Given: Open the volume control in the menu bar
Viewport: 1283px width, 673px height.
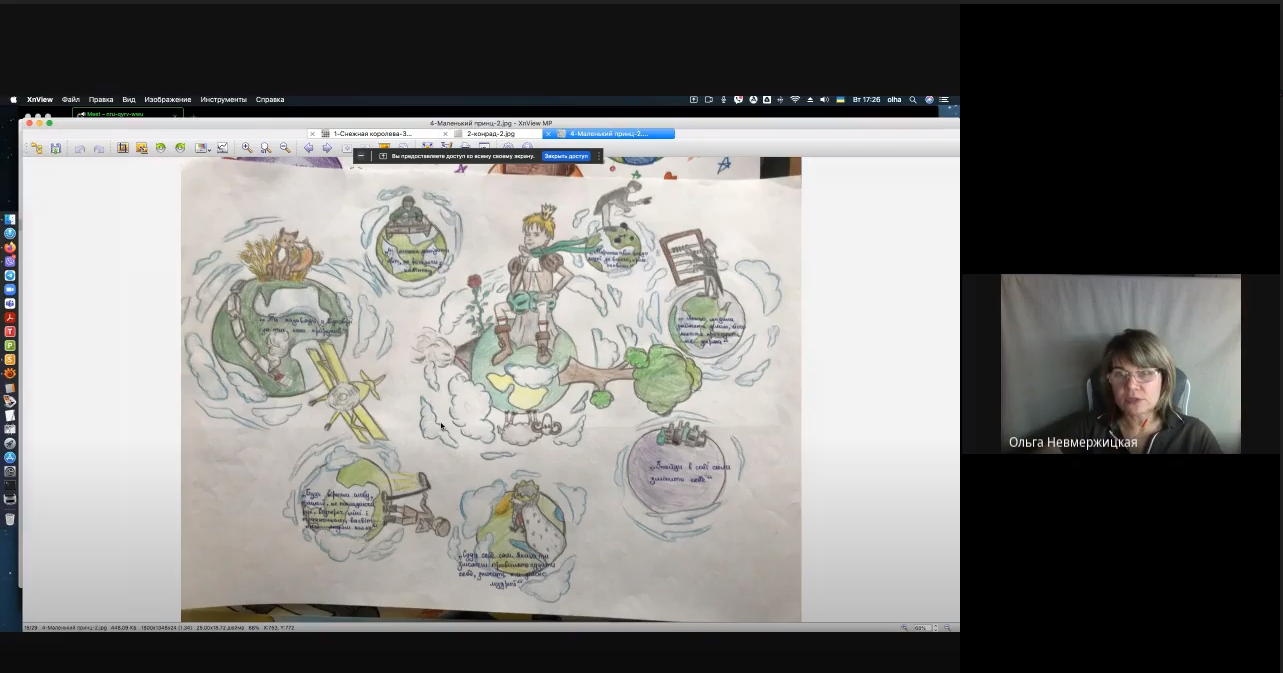Looking at the screenshot, I should coord(824,100).
